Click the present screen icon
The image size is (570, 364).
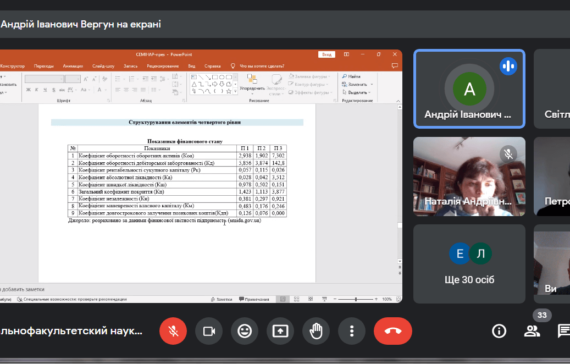point(280,331)
